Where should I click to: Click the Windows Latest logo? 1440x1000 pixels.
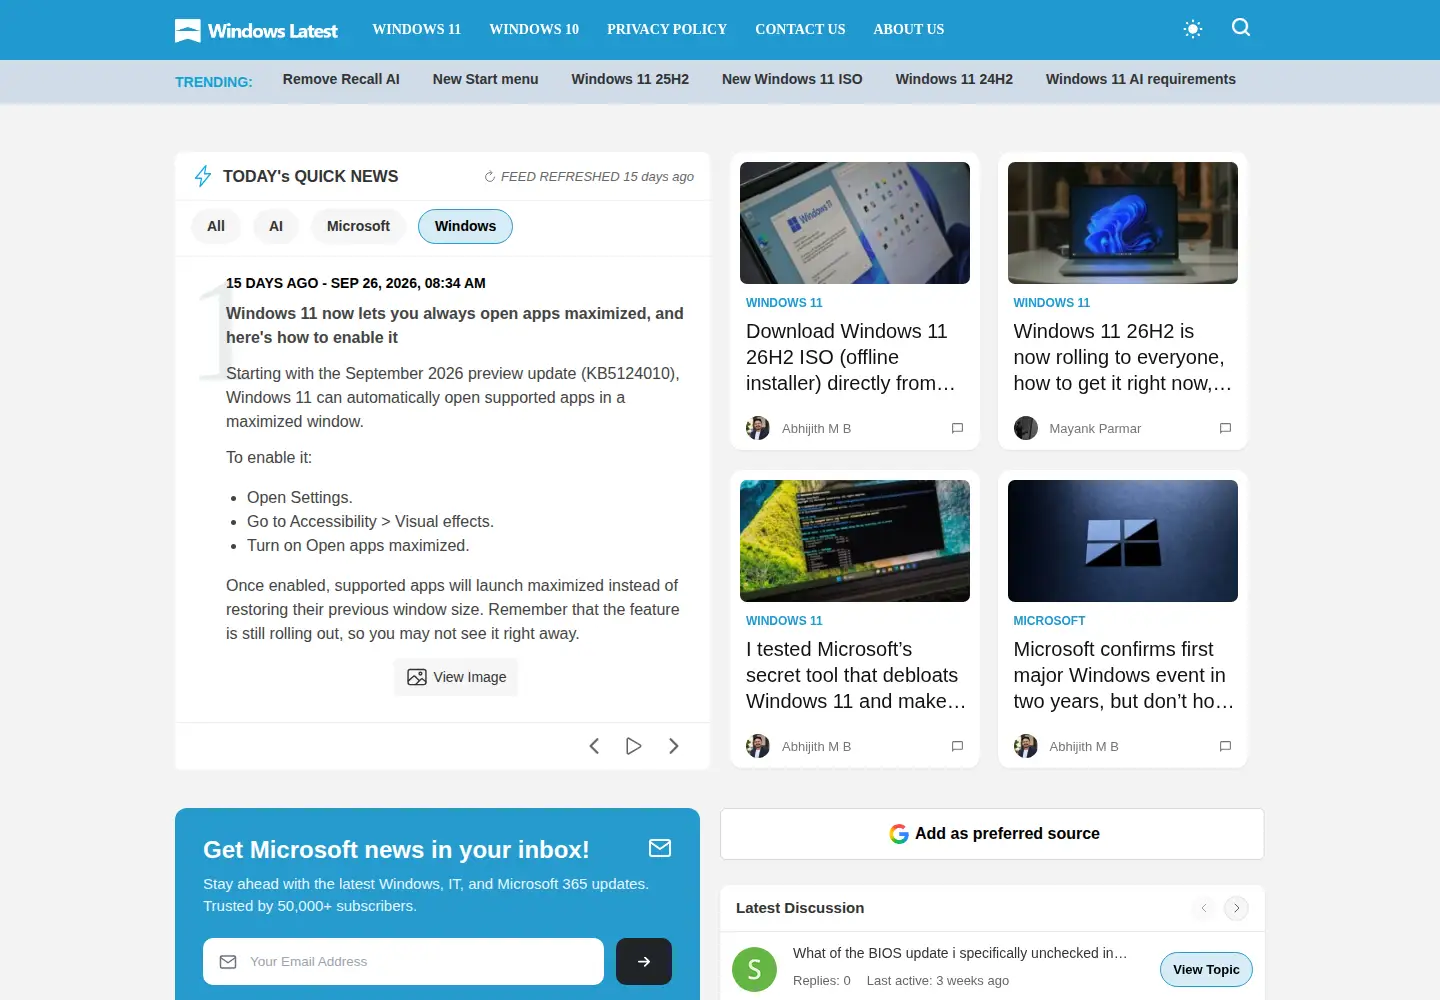[256, 30]
